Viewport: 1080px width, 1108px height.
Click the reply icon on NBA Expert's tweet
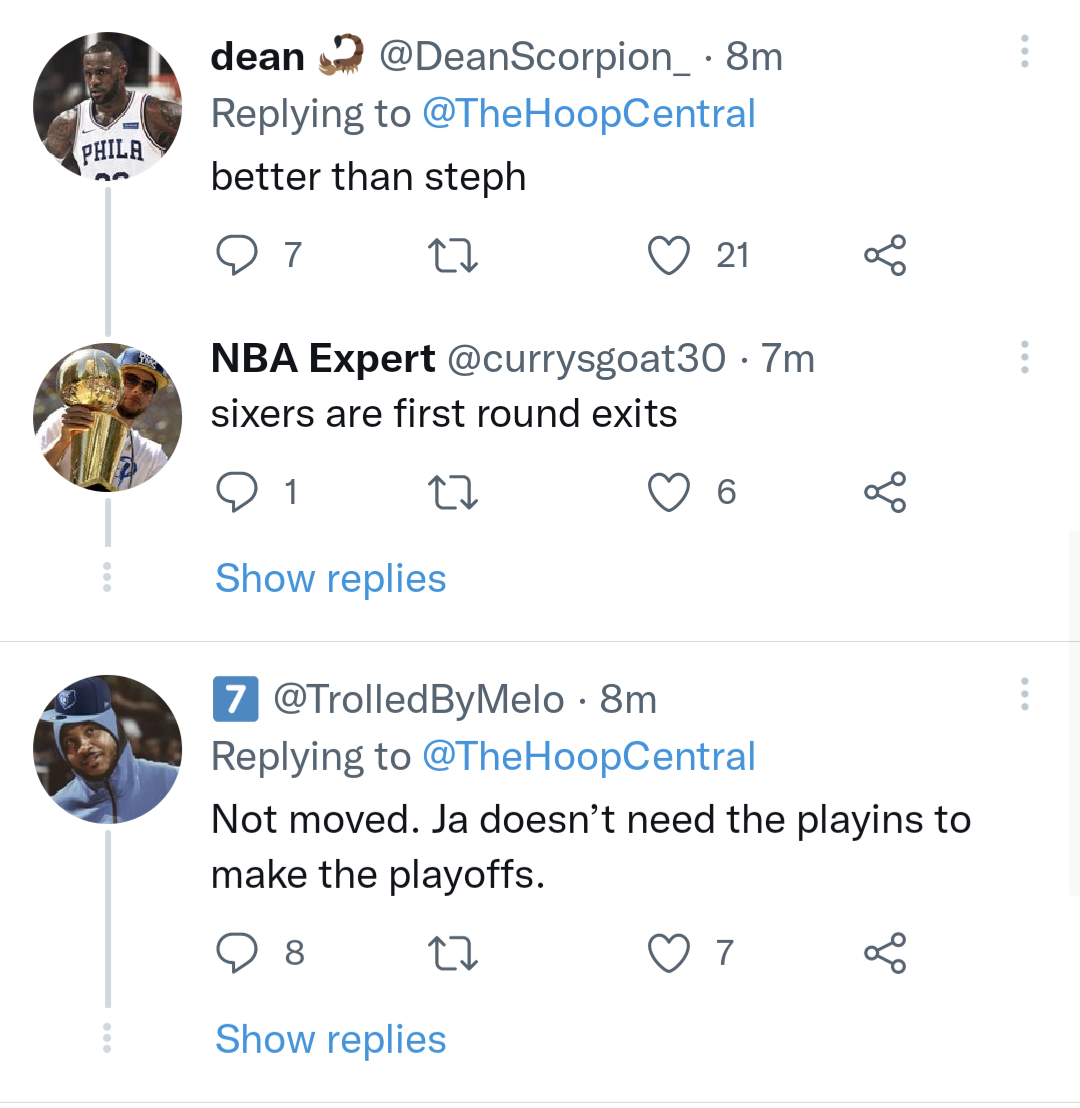point(237,491)
